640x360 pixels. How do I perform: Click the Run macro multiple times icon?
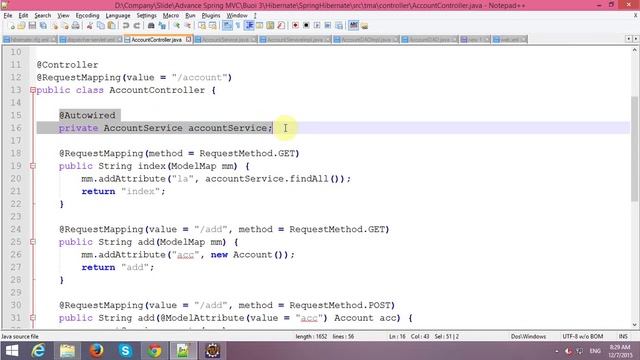click(327, 25)
